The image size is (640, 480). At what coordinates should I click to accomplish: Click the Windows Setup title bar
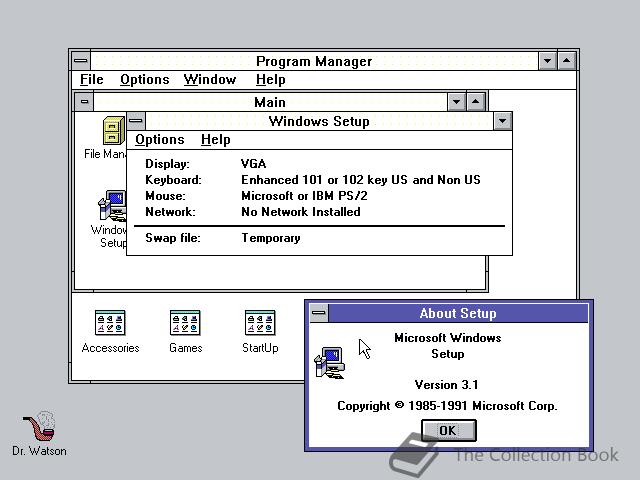319,121
